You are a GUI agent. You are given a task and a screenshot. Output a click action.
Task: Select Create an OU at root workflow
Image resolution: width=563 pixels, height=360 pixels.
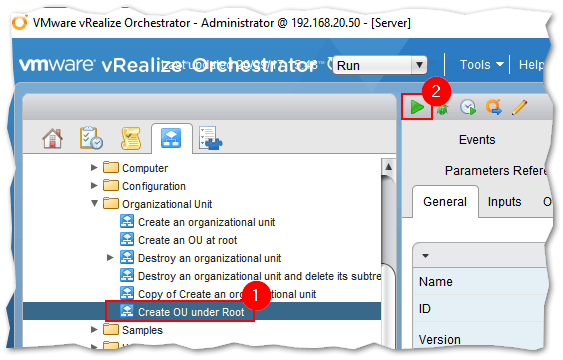click(x=187, y=240)
